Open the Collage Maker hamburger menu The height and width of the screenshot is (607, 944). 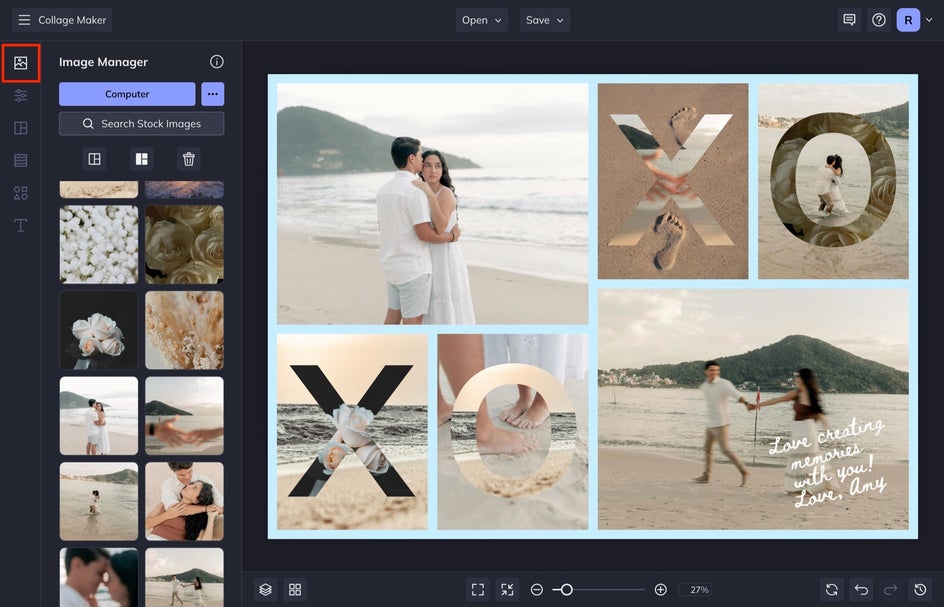[x=24, y=20]
